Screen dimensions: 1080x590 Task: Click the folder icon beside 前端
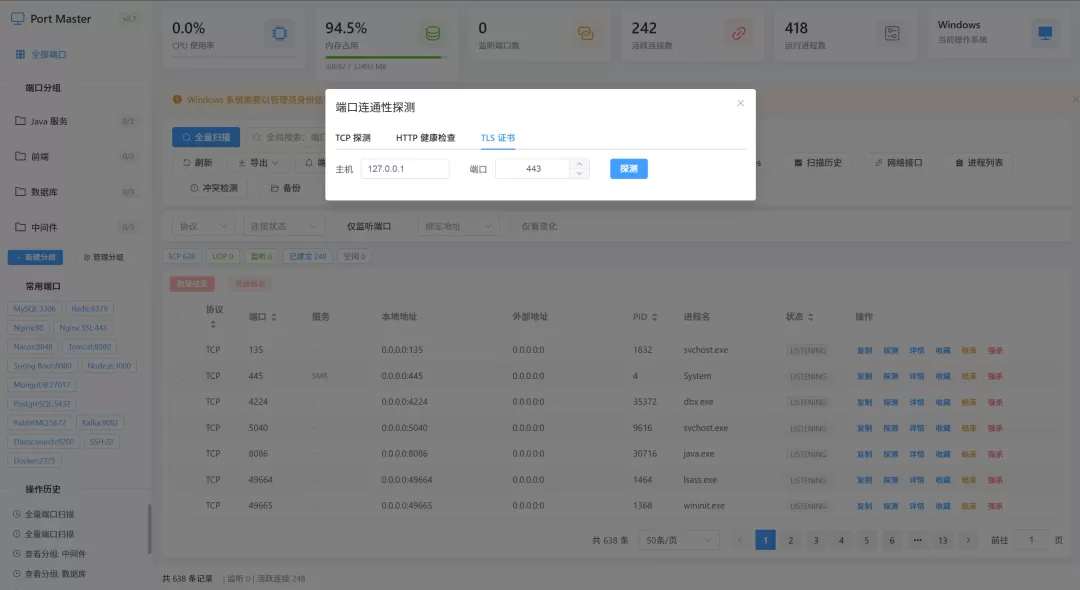point(21,156)
